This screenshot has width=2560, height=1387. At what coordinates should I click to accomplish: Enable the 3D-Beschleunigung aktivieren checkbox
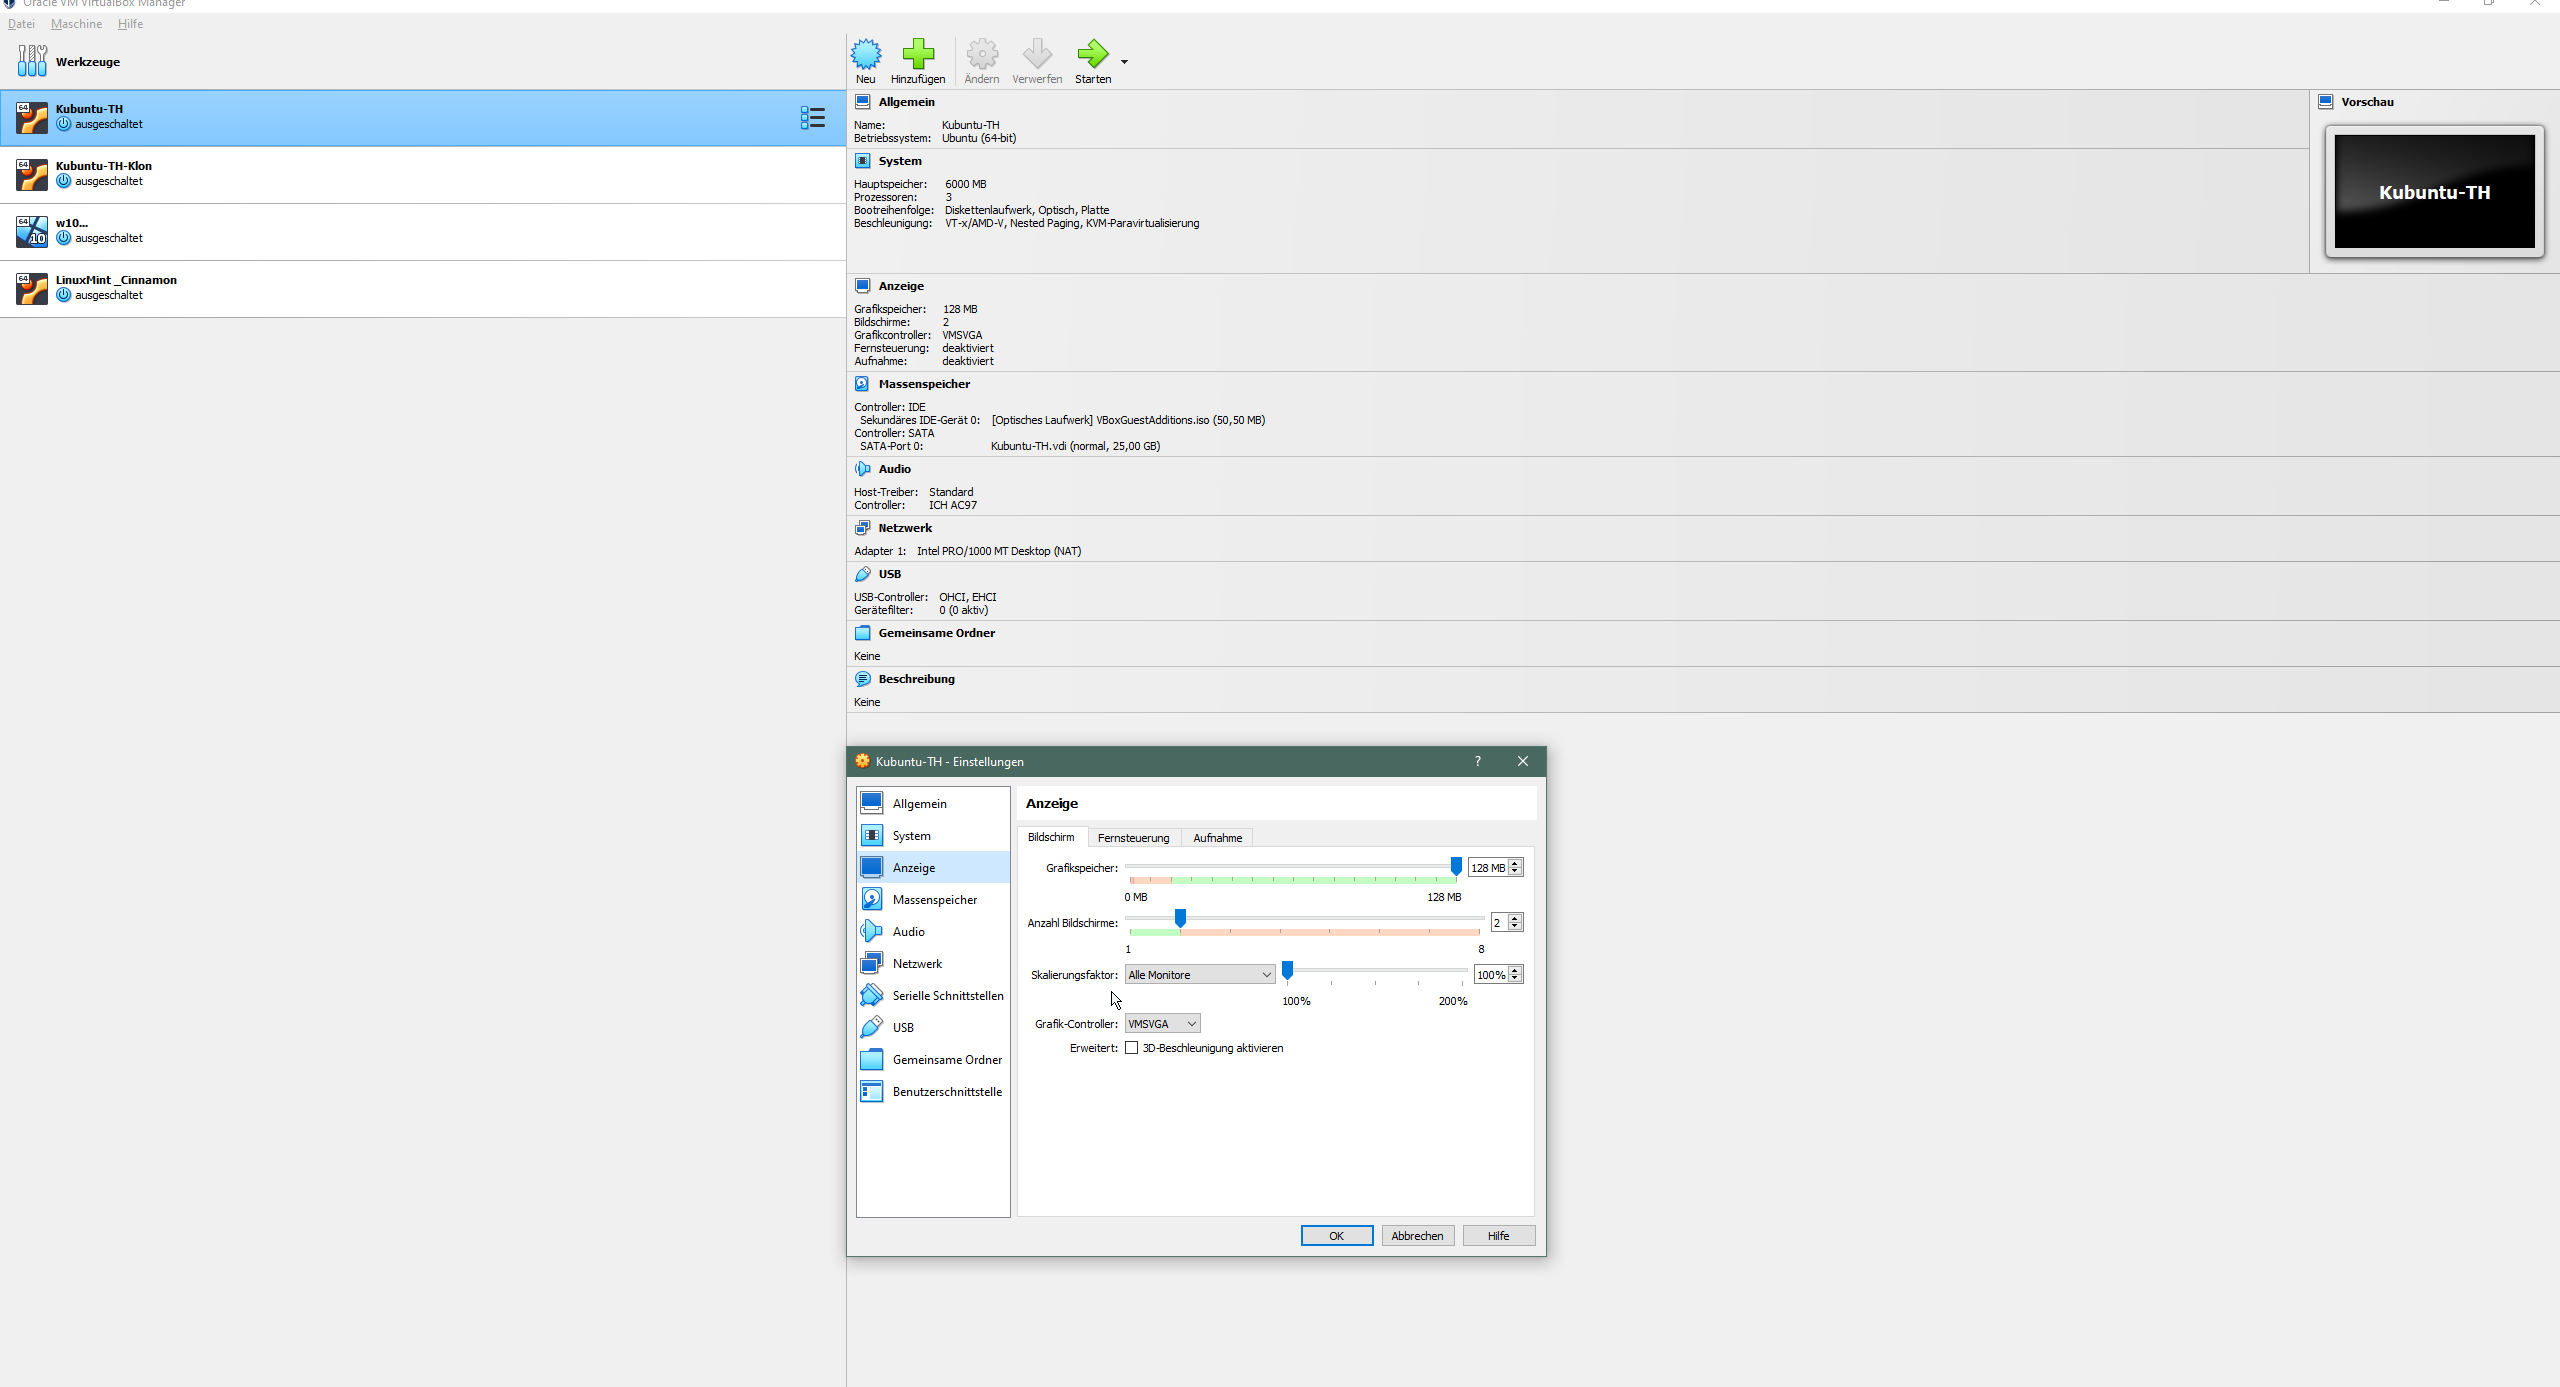[1132, 1048]
